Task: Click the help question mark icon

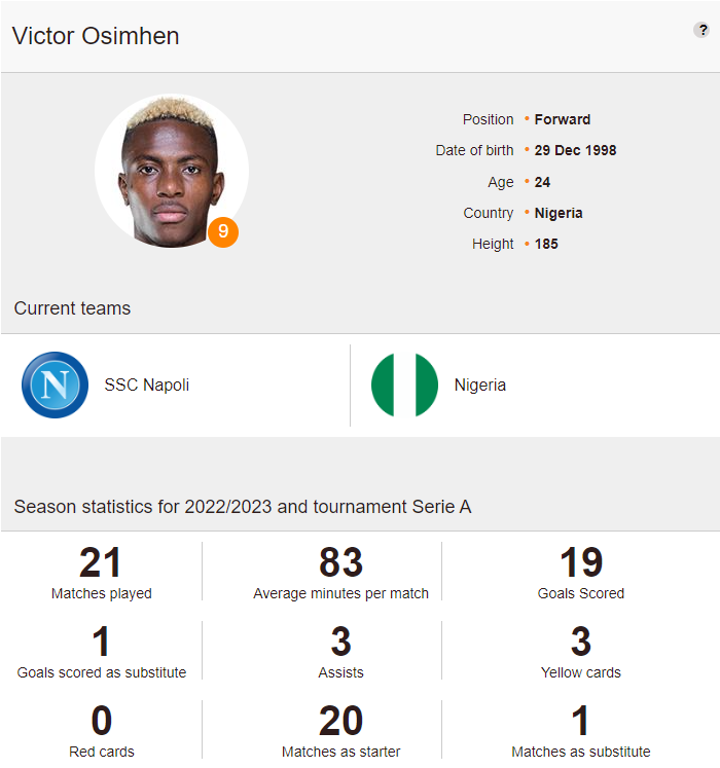Action: [701, 30]
